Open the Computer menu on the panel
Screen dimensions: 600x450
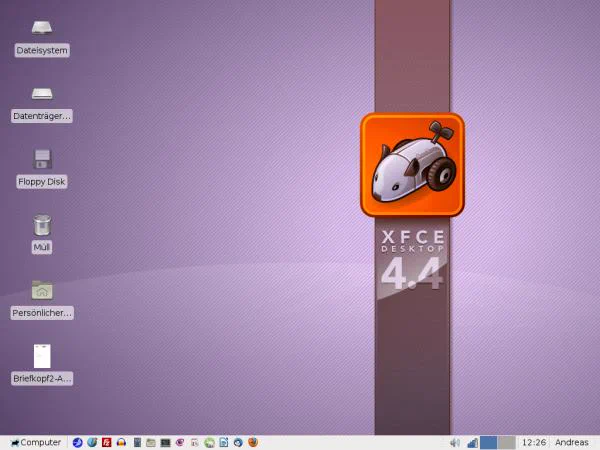(x=36, y=442)
